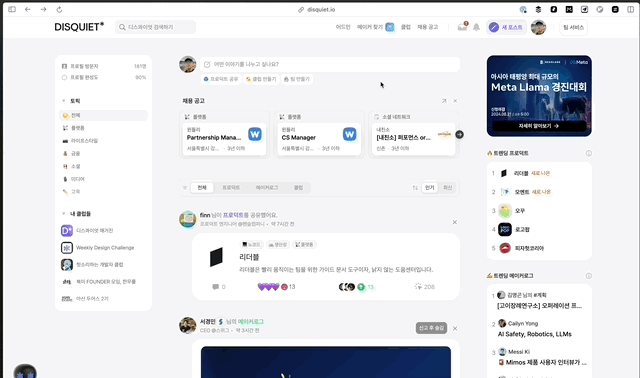Click the post composer text field
640x378 pixels.
[329, 64]
